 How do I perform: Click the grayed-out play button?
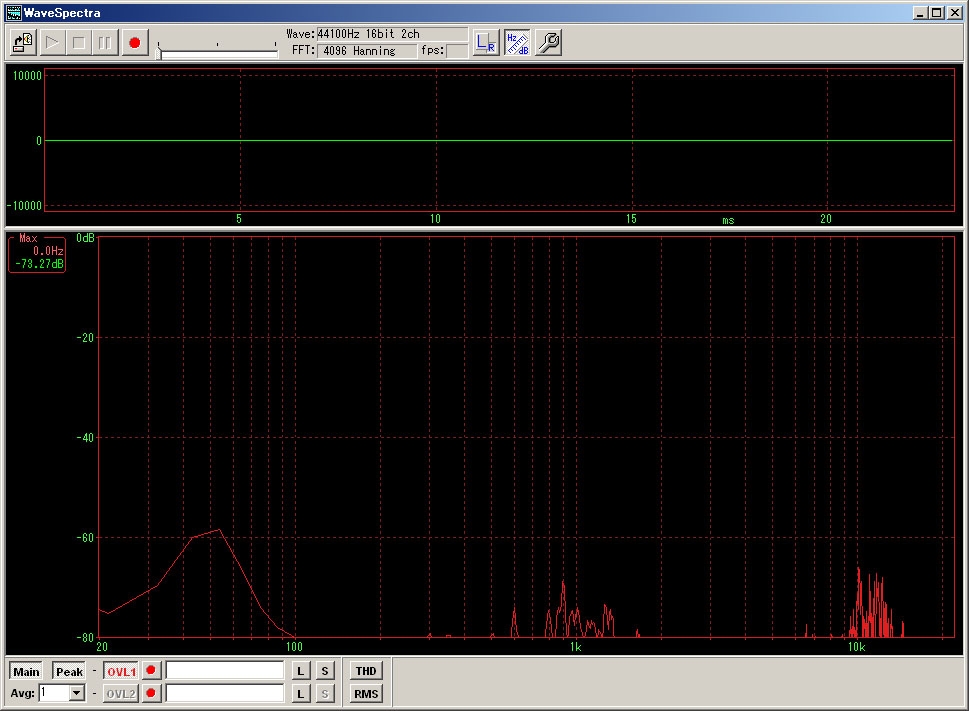point(52,43)
